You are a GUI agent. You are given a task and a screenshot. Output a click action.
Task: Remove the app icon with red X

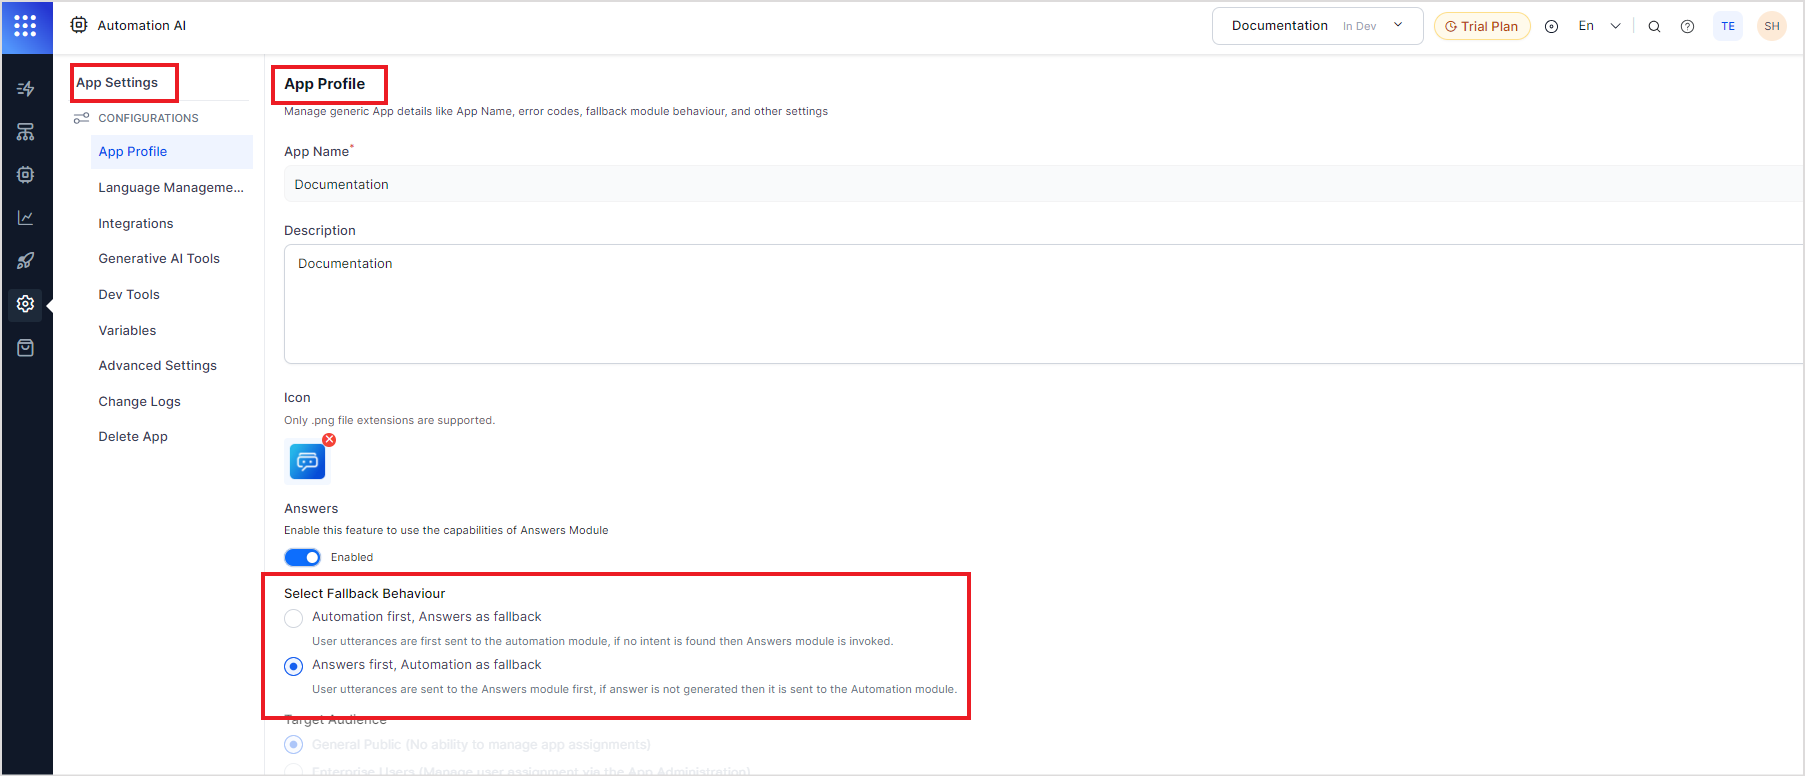[329, 440]
